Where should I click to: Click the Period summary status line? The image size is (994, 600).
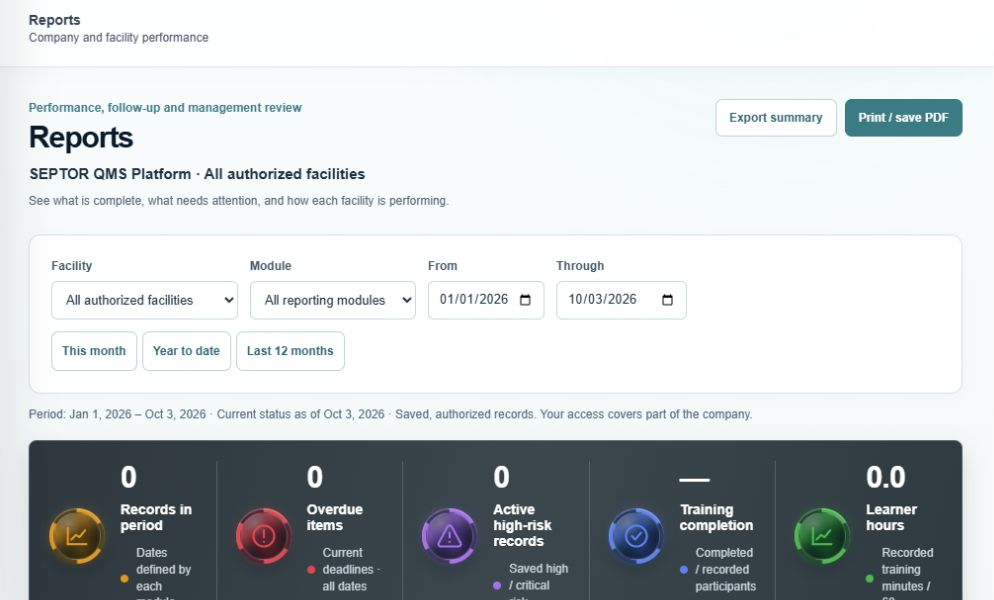[390, 414]
